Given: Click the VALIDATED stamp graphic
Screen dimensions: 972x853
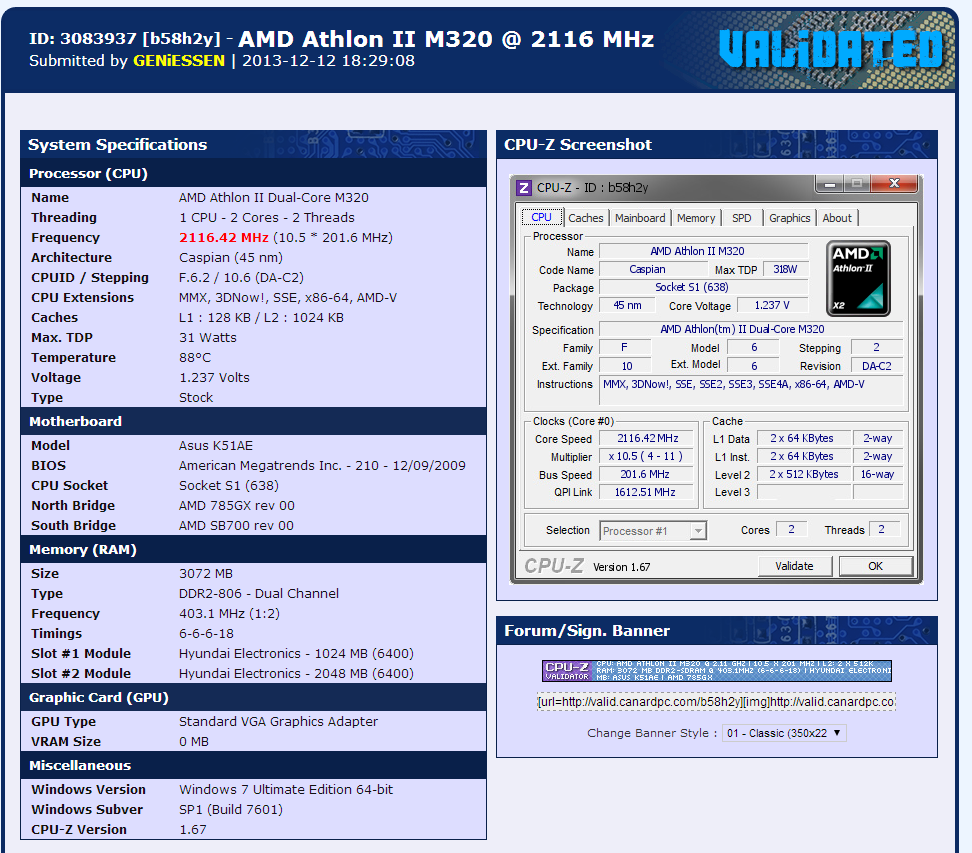Looking at the screenshot, I should click(831, 48).
